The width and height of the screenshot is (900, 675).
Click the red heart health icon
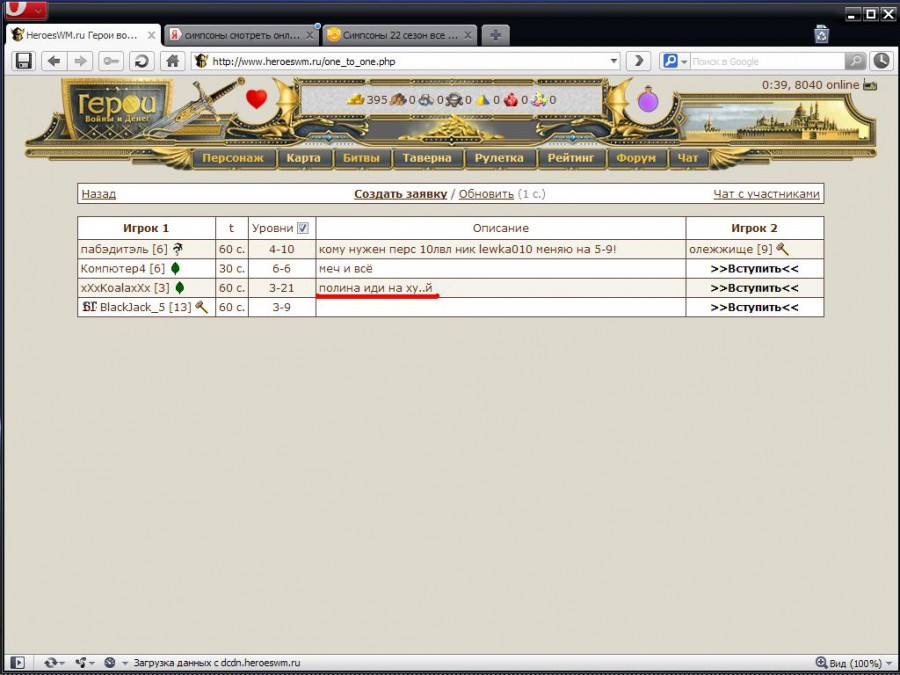256,99
